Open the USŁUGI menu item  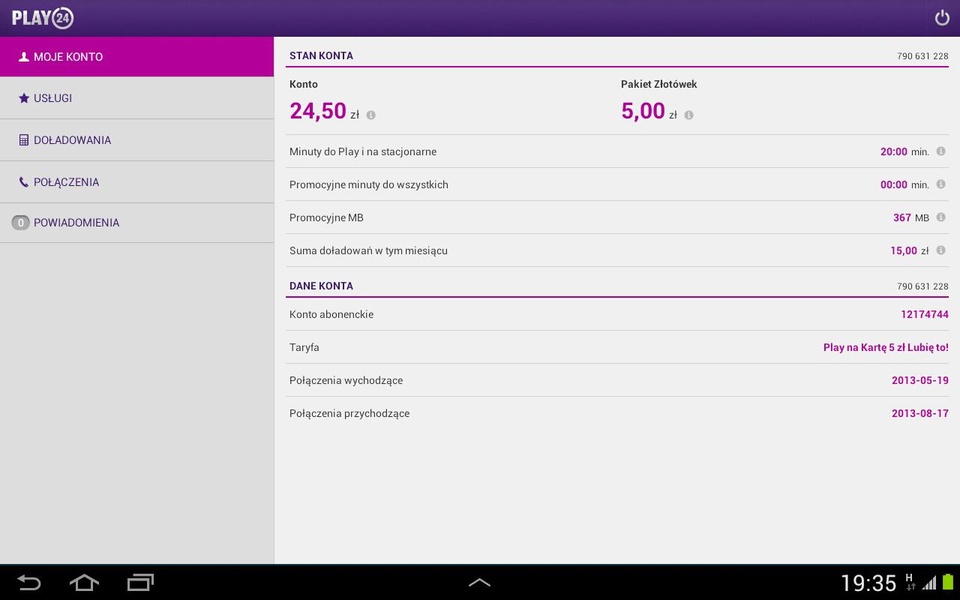(137, 98)
